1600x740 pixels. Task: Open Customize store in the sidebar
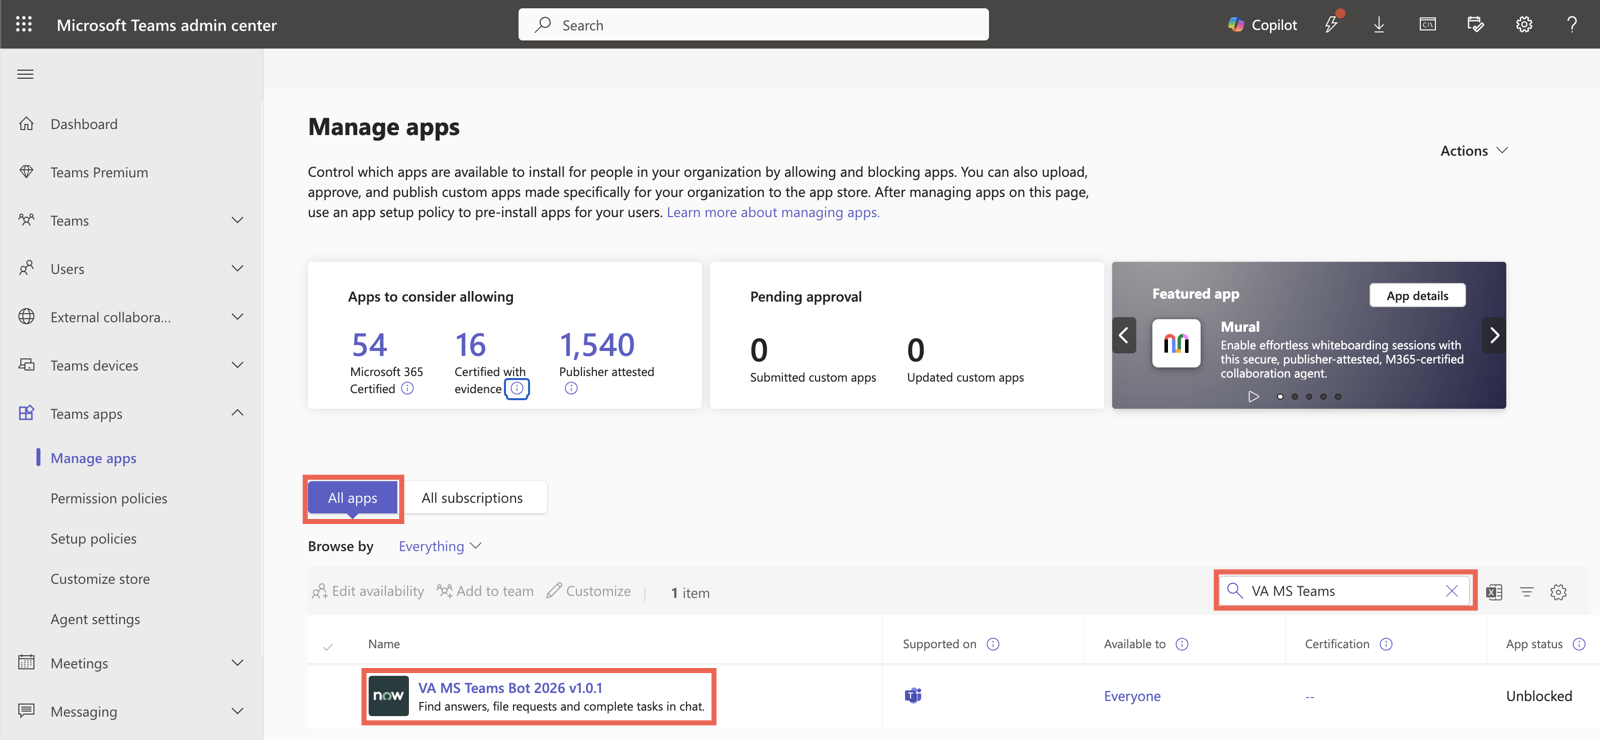pos(100,579)
